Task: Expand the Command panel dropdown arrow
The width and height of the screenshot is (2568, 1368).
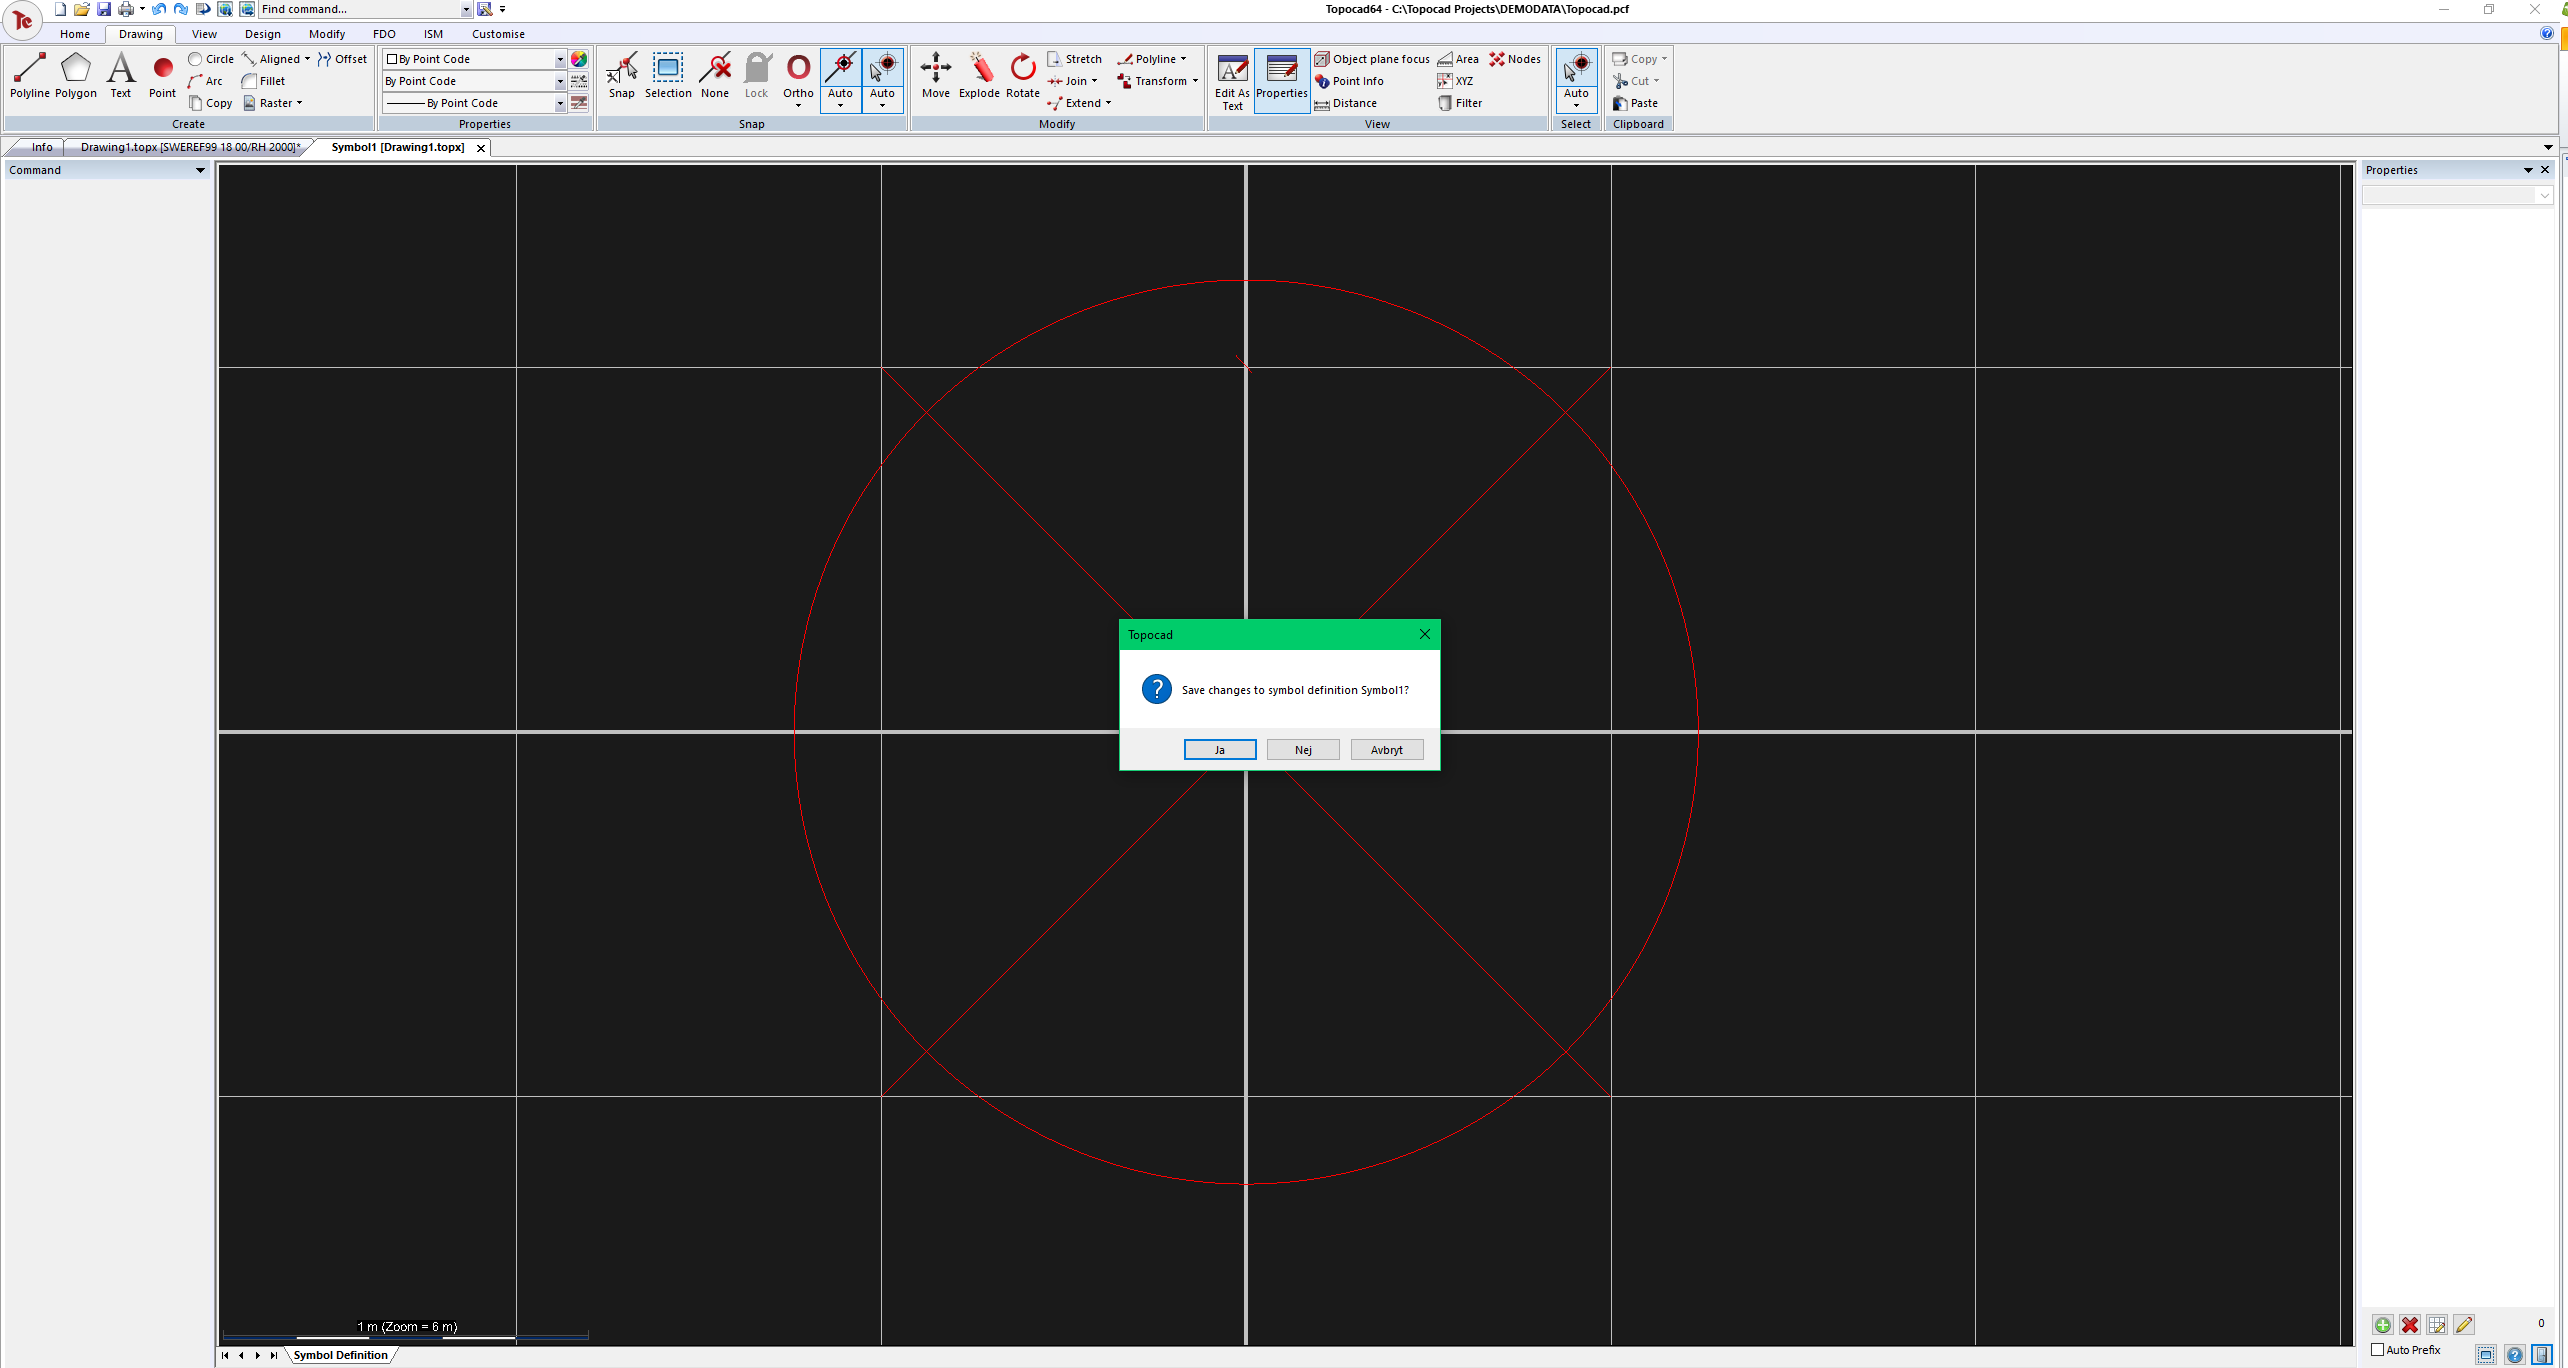Action: (200, 170)
